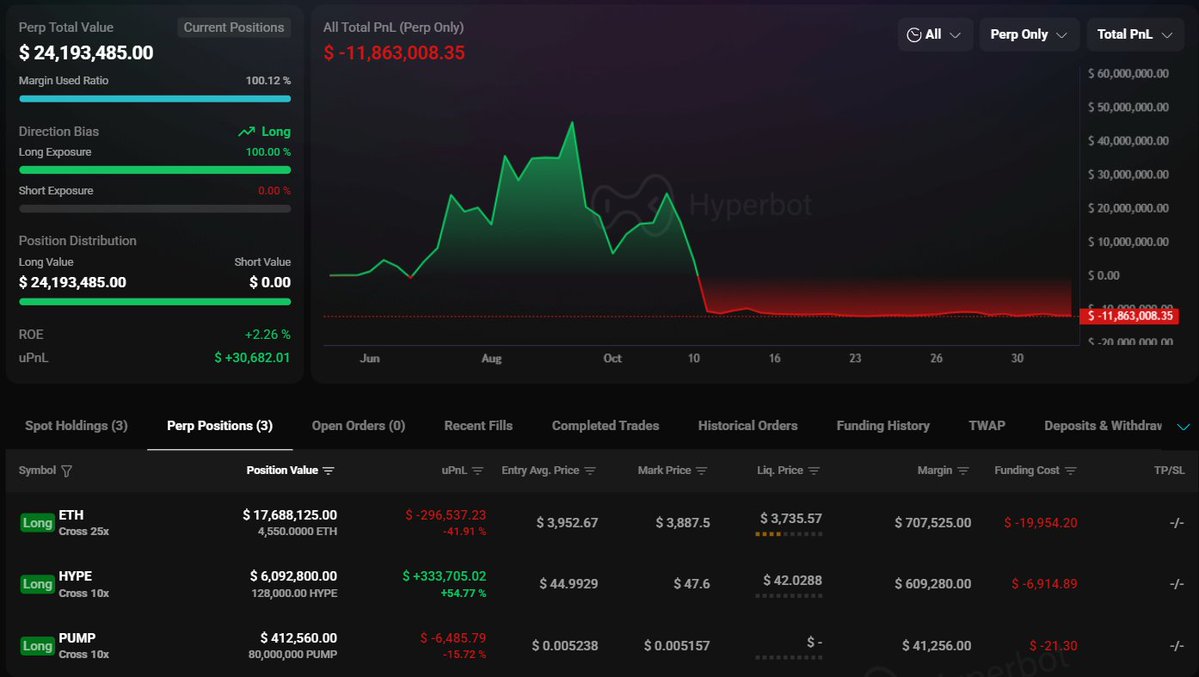Screen dimensions: 1199x677
Task: Click the Aug label on chart axis
Action: click(x=492, y=358)
